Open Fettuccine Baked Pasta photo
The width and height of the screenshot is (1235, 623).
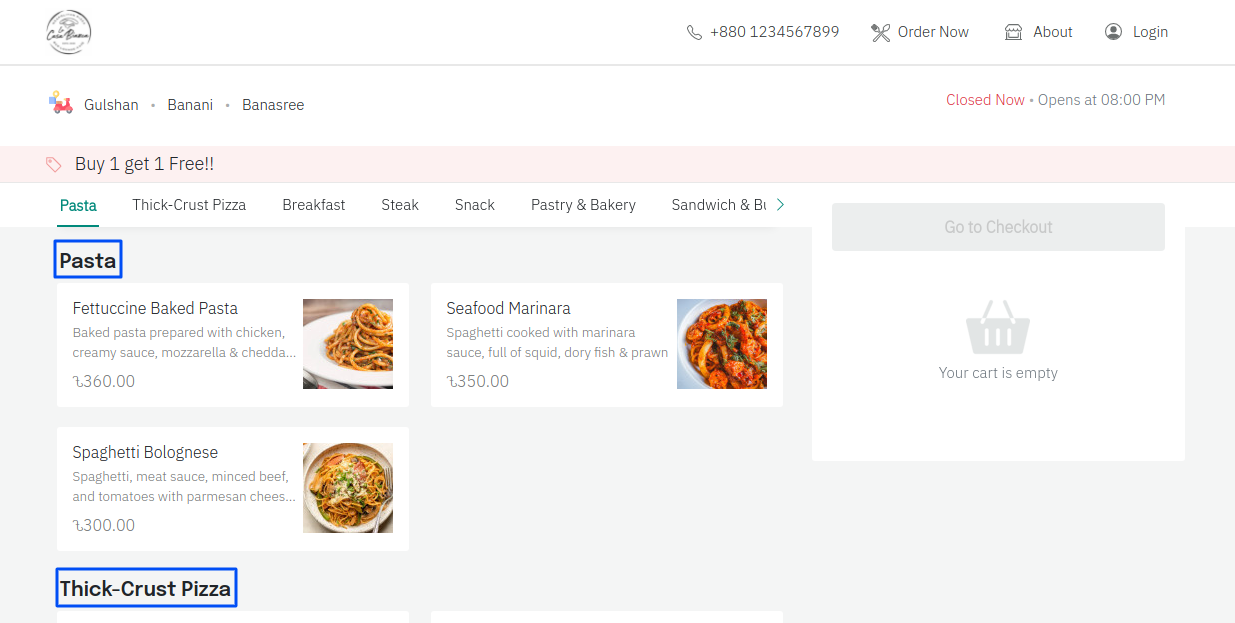(x=347, y=344)
